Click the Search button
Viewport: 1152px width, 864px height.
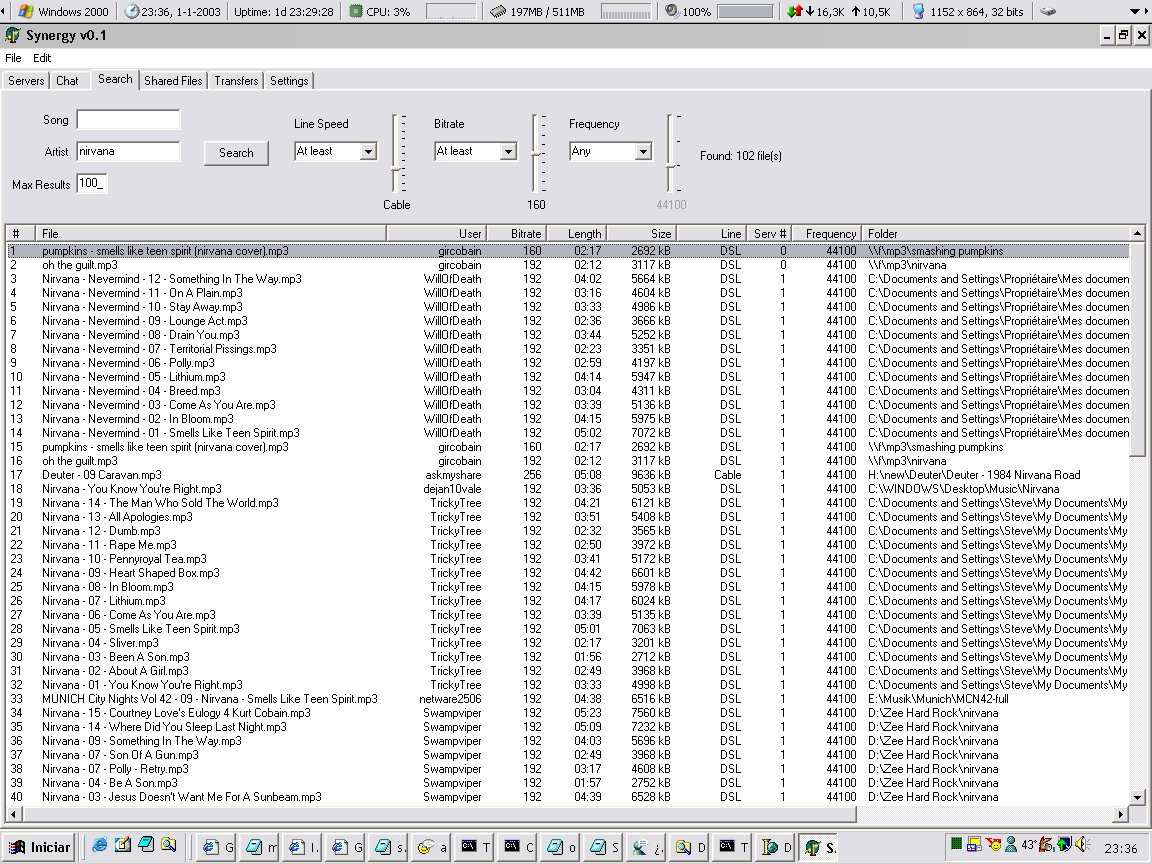(x=236, y=153)
